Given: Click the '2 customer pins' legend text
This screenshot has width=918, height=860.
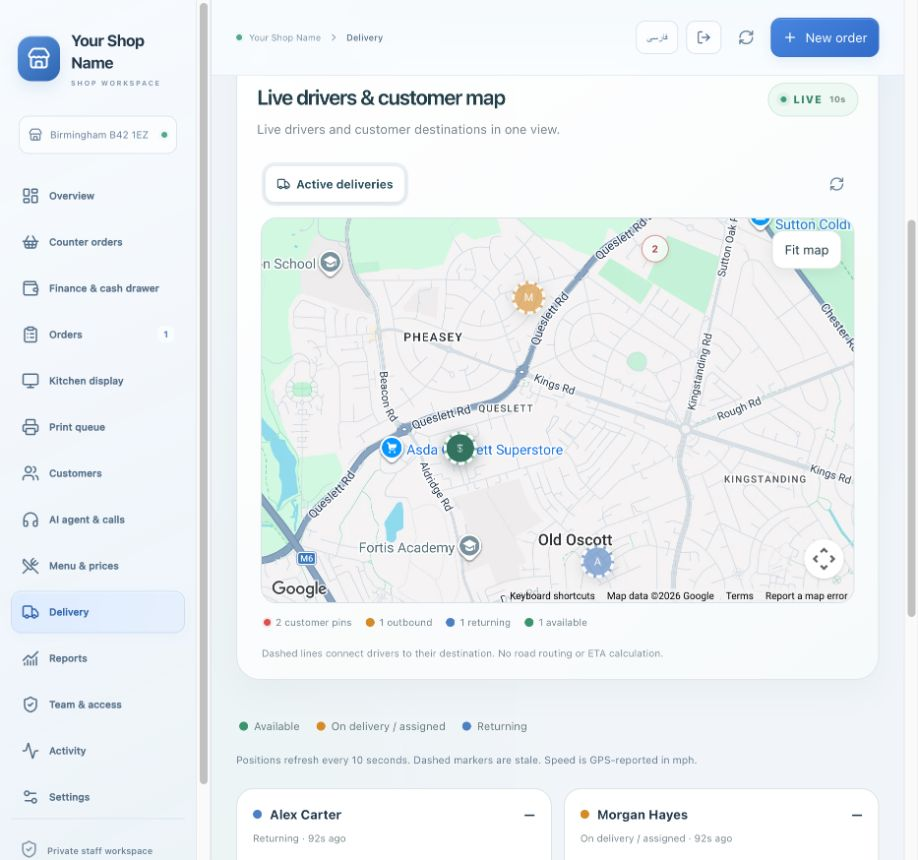Looking at the screenshot, I should pyautogui.click(x=313, y=622).
